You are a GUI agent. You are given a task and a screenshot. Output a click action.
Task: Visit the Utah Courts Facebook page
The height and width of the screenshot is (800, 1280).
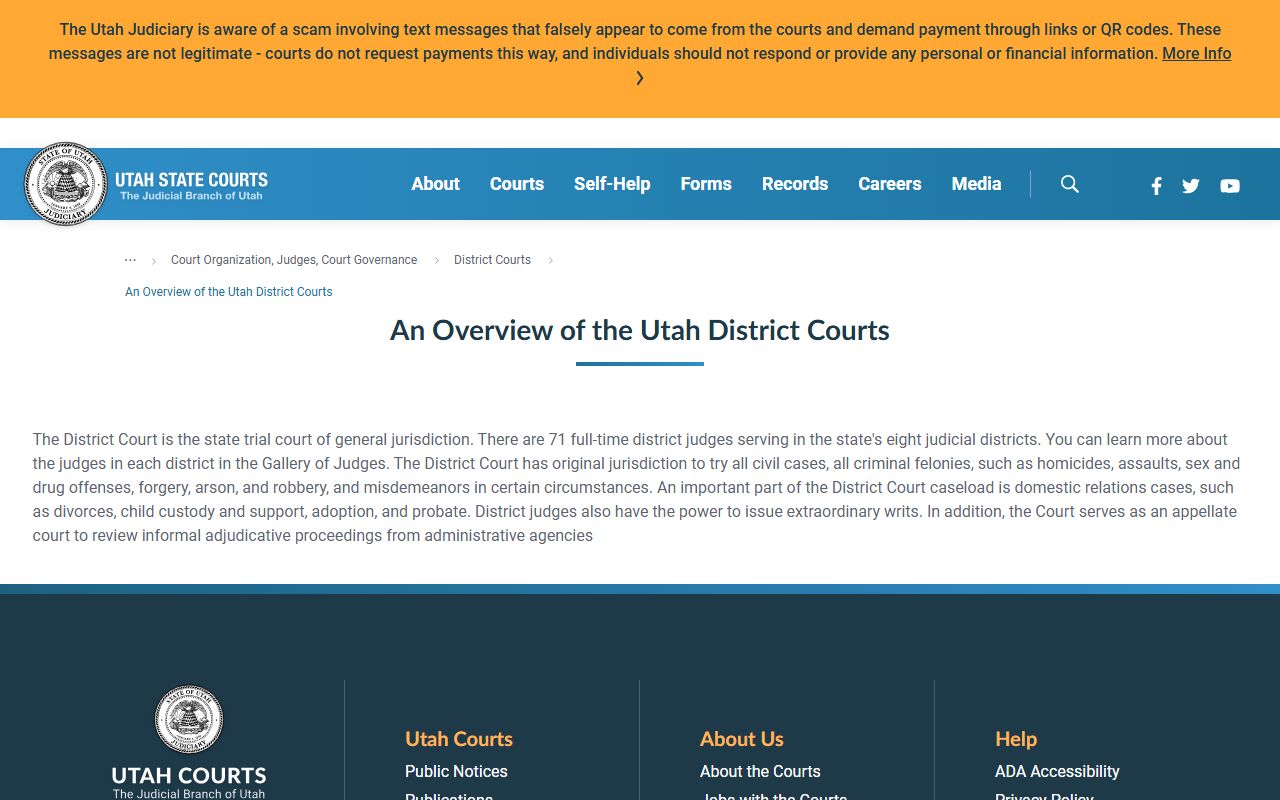point(1156,185)
